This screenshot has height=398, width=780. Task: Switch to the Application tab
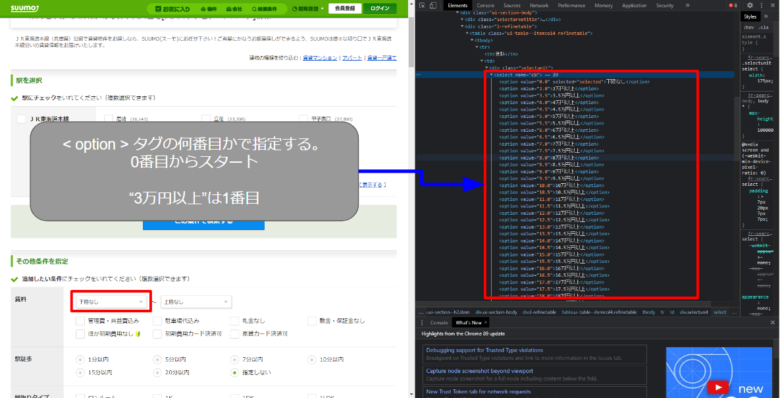click(634, 5)
